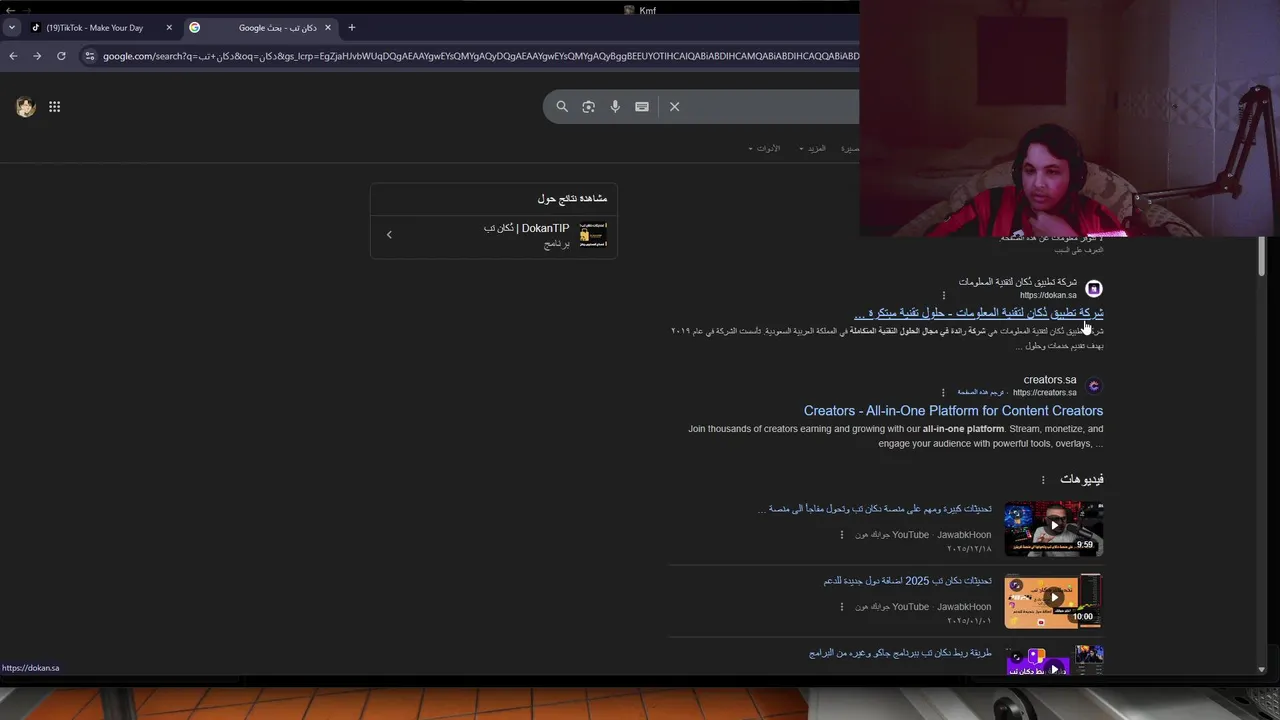The image size is (1280, 720).
Task: Open the المزيد dropdown filter
Action: pyautogui.click(x=812, y=148)
